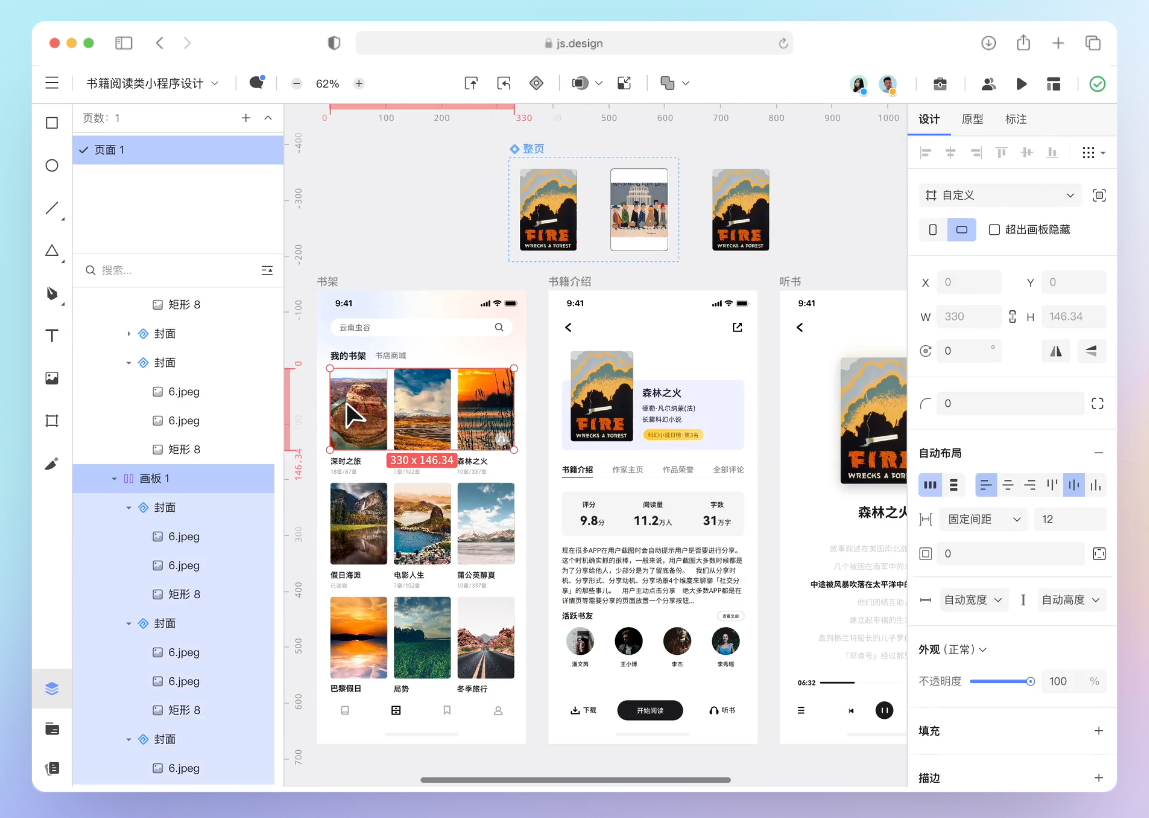Add a fill with 填充 plus button
The image size is (1149, 818).
click(1098, 731)
